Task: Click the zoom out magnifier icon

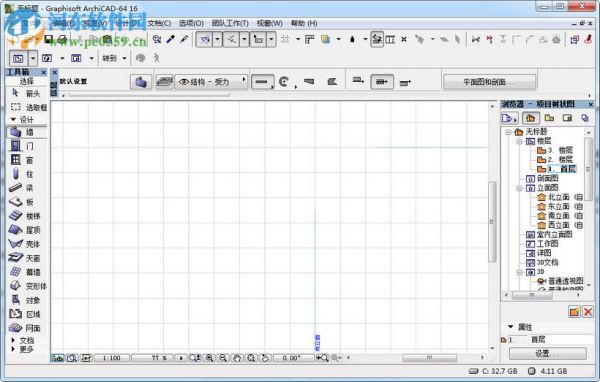Action: 223,358
